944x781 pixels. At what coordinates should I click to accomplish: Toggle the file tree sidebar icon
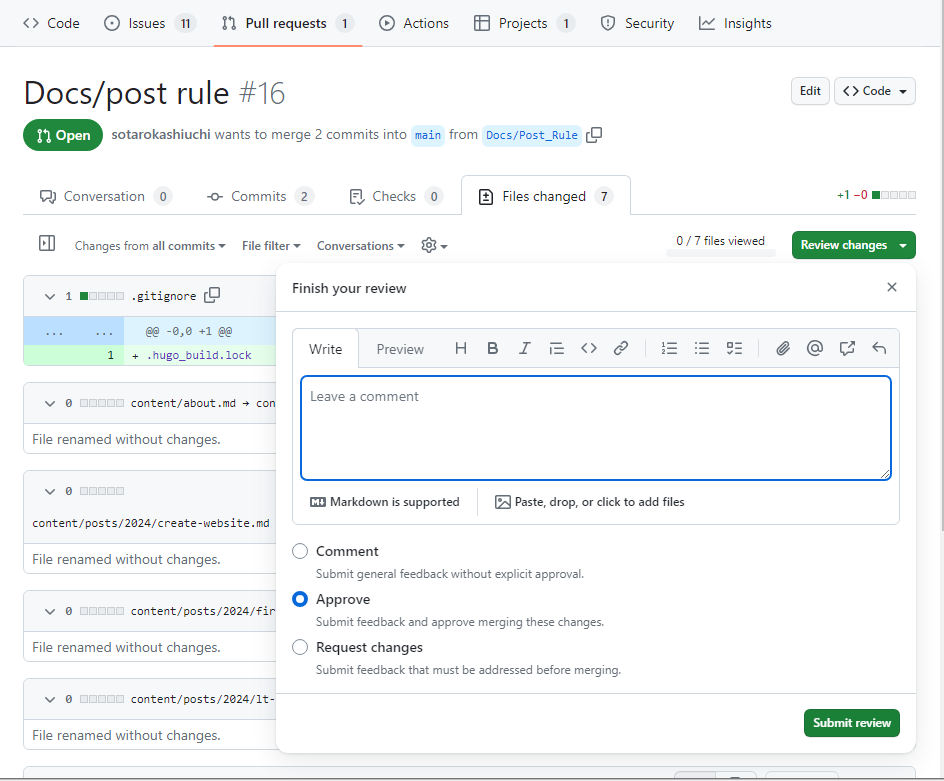tap(47, 243)
